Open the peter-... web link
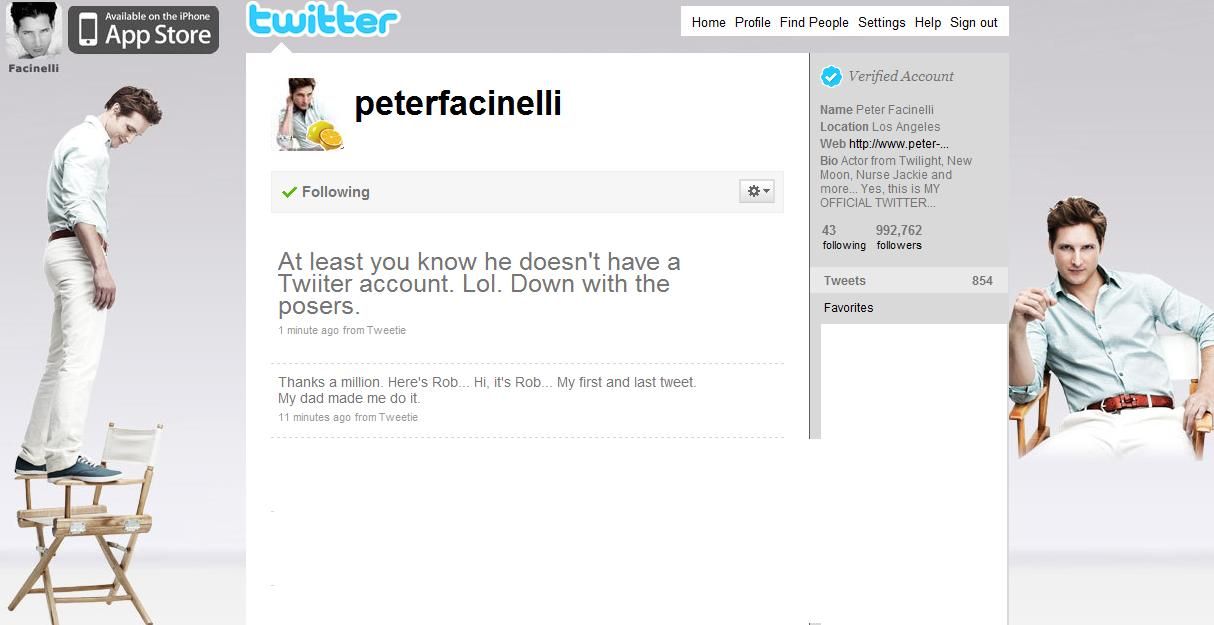Screen dimensions: 1214x625 pos(899,144)
